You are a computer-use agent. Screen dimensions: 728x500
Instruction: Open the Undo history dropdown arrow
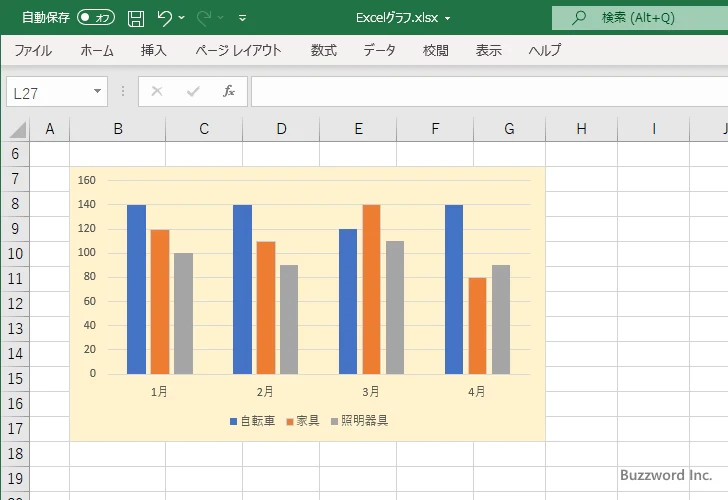(x=182, y=18)
